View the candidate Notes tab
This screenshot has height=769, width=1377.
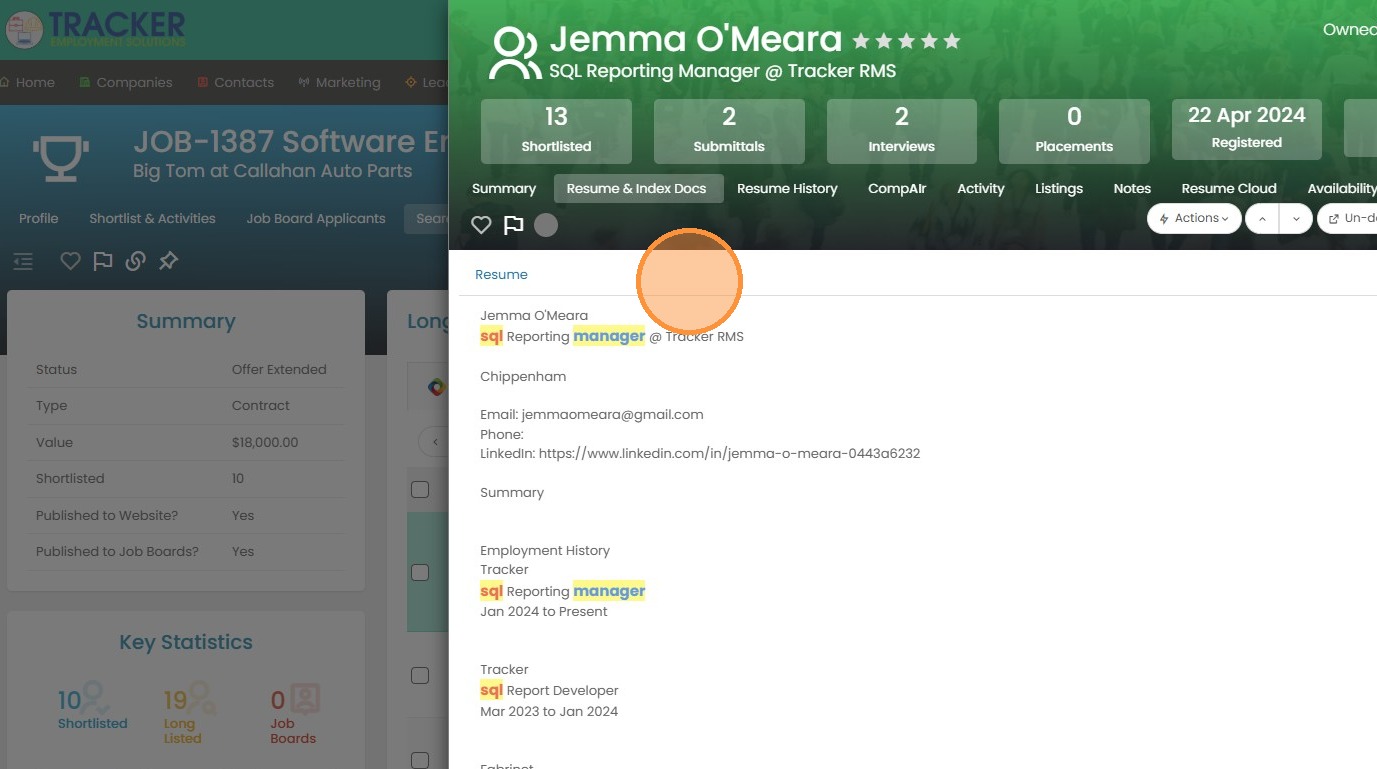point(1132,188)
